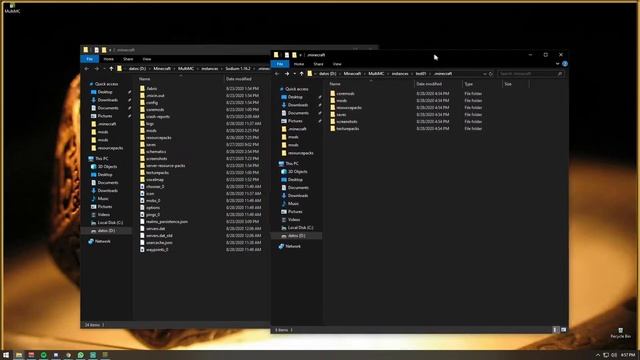Open recent locations dropdown in front window
Image resolution: width=640 pixels, height=360 pixels.
click(x=294, y=74)
